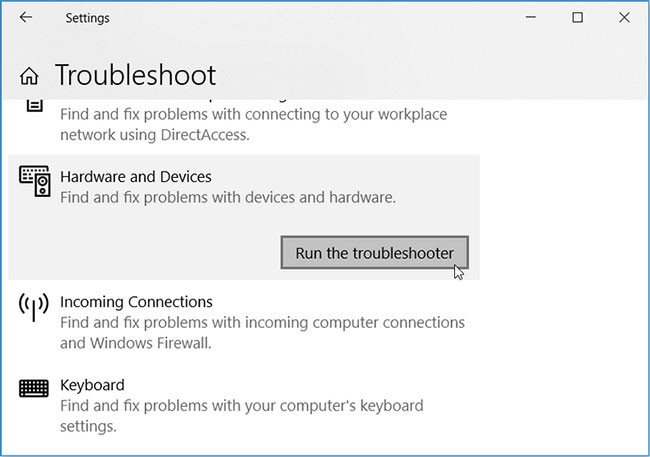This screenshot has width=650, height=457.
Task: Minimize the Settings window
Action: (x=530, y=18)
